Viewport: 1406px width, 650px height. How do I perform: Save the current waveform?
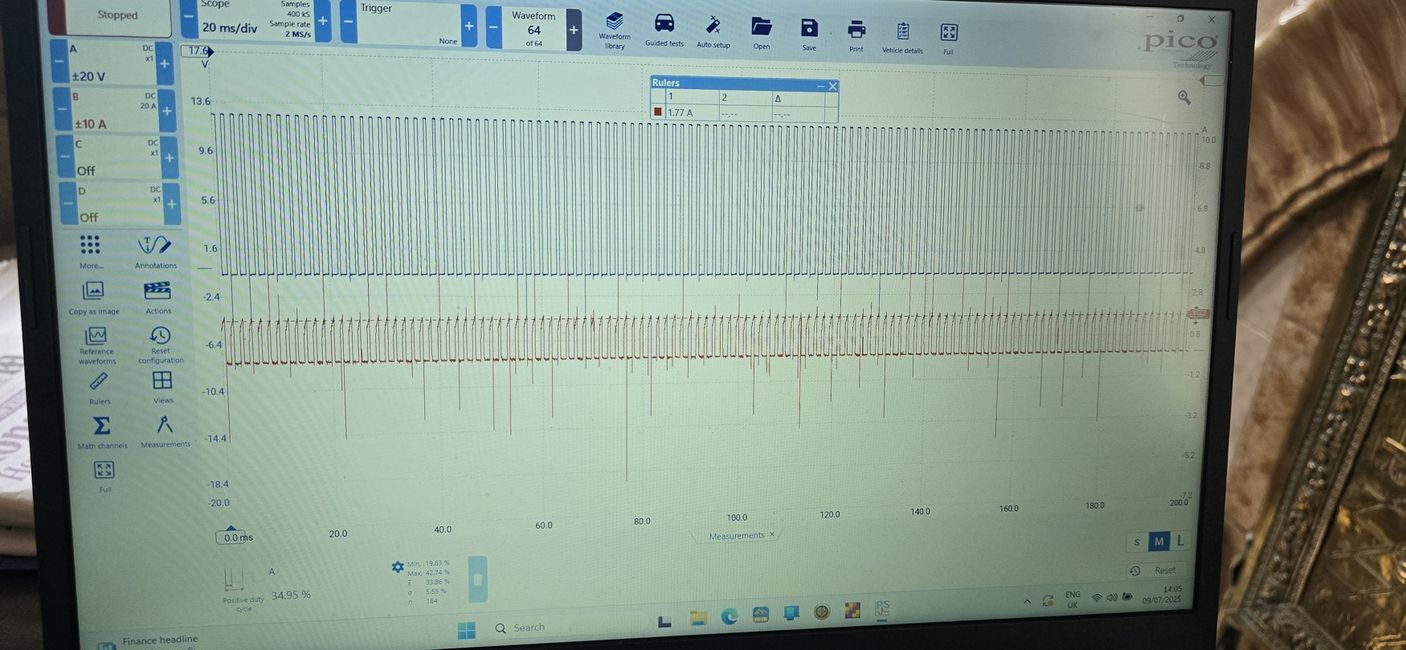click(809, 32)
